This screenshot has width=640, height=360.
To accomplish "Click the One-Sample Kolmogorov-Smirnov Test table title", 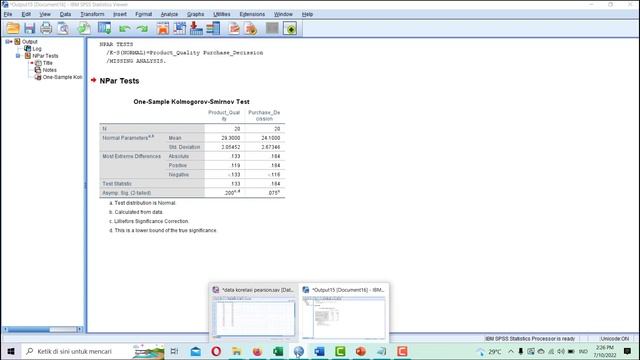I will (x=191, y=102).
